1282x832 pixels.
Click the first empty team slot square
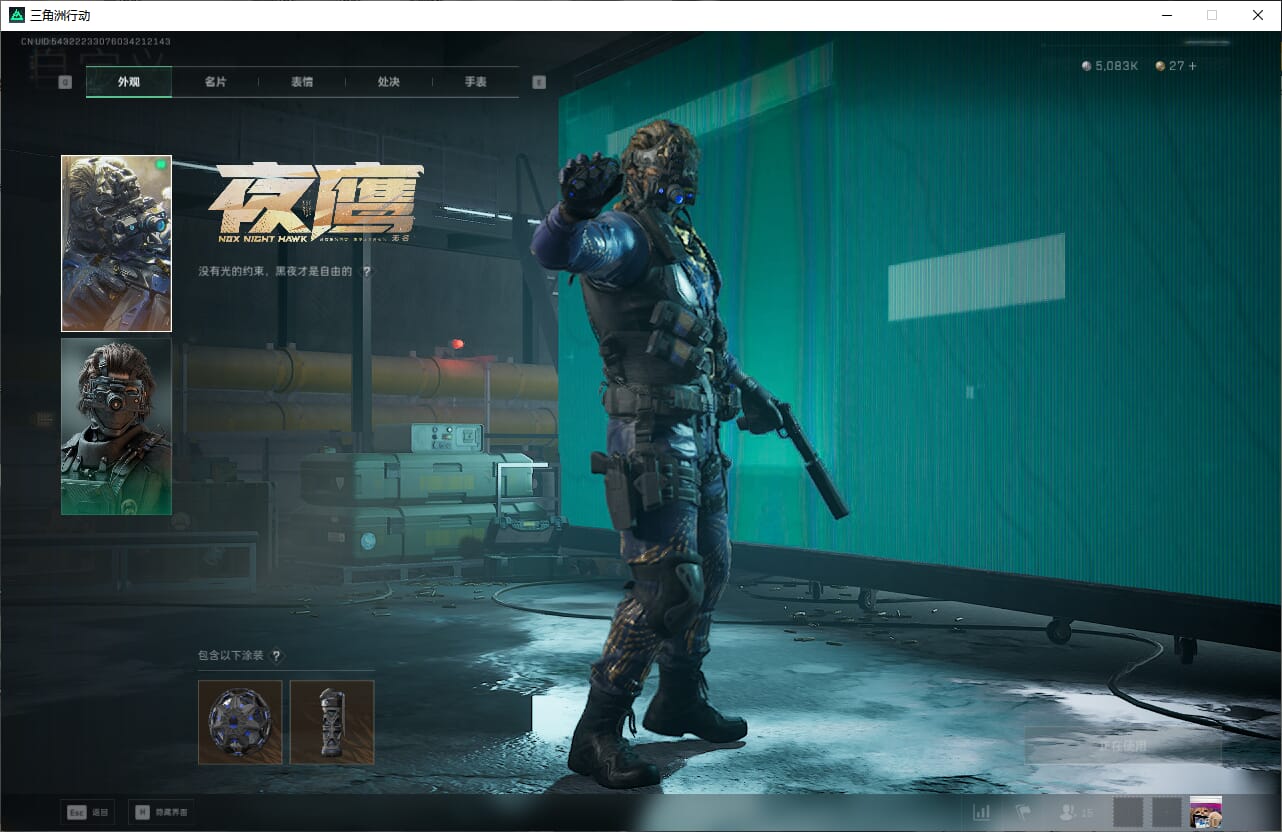click(1128, 812)
